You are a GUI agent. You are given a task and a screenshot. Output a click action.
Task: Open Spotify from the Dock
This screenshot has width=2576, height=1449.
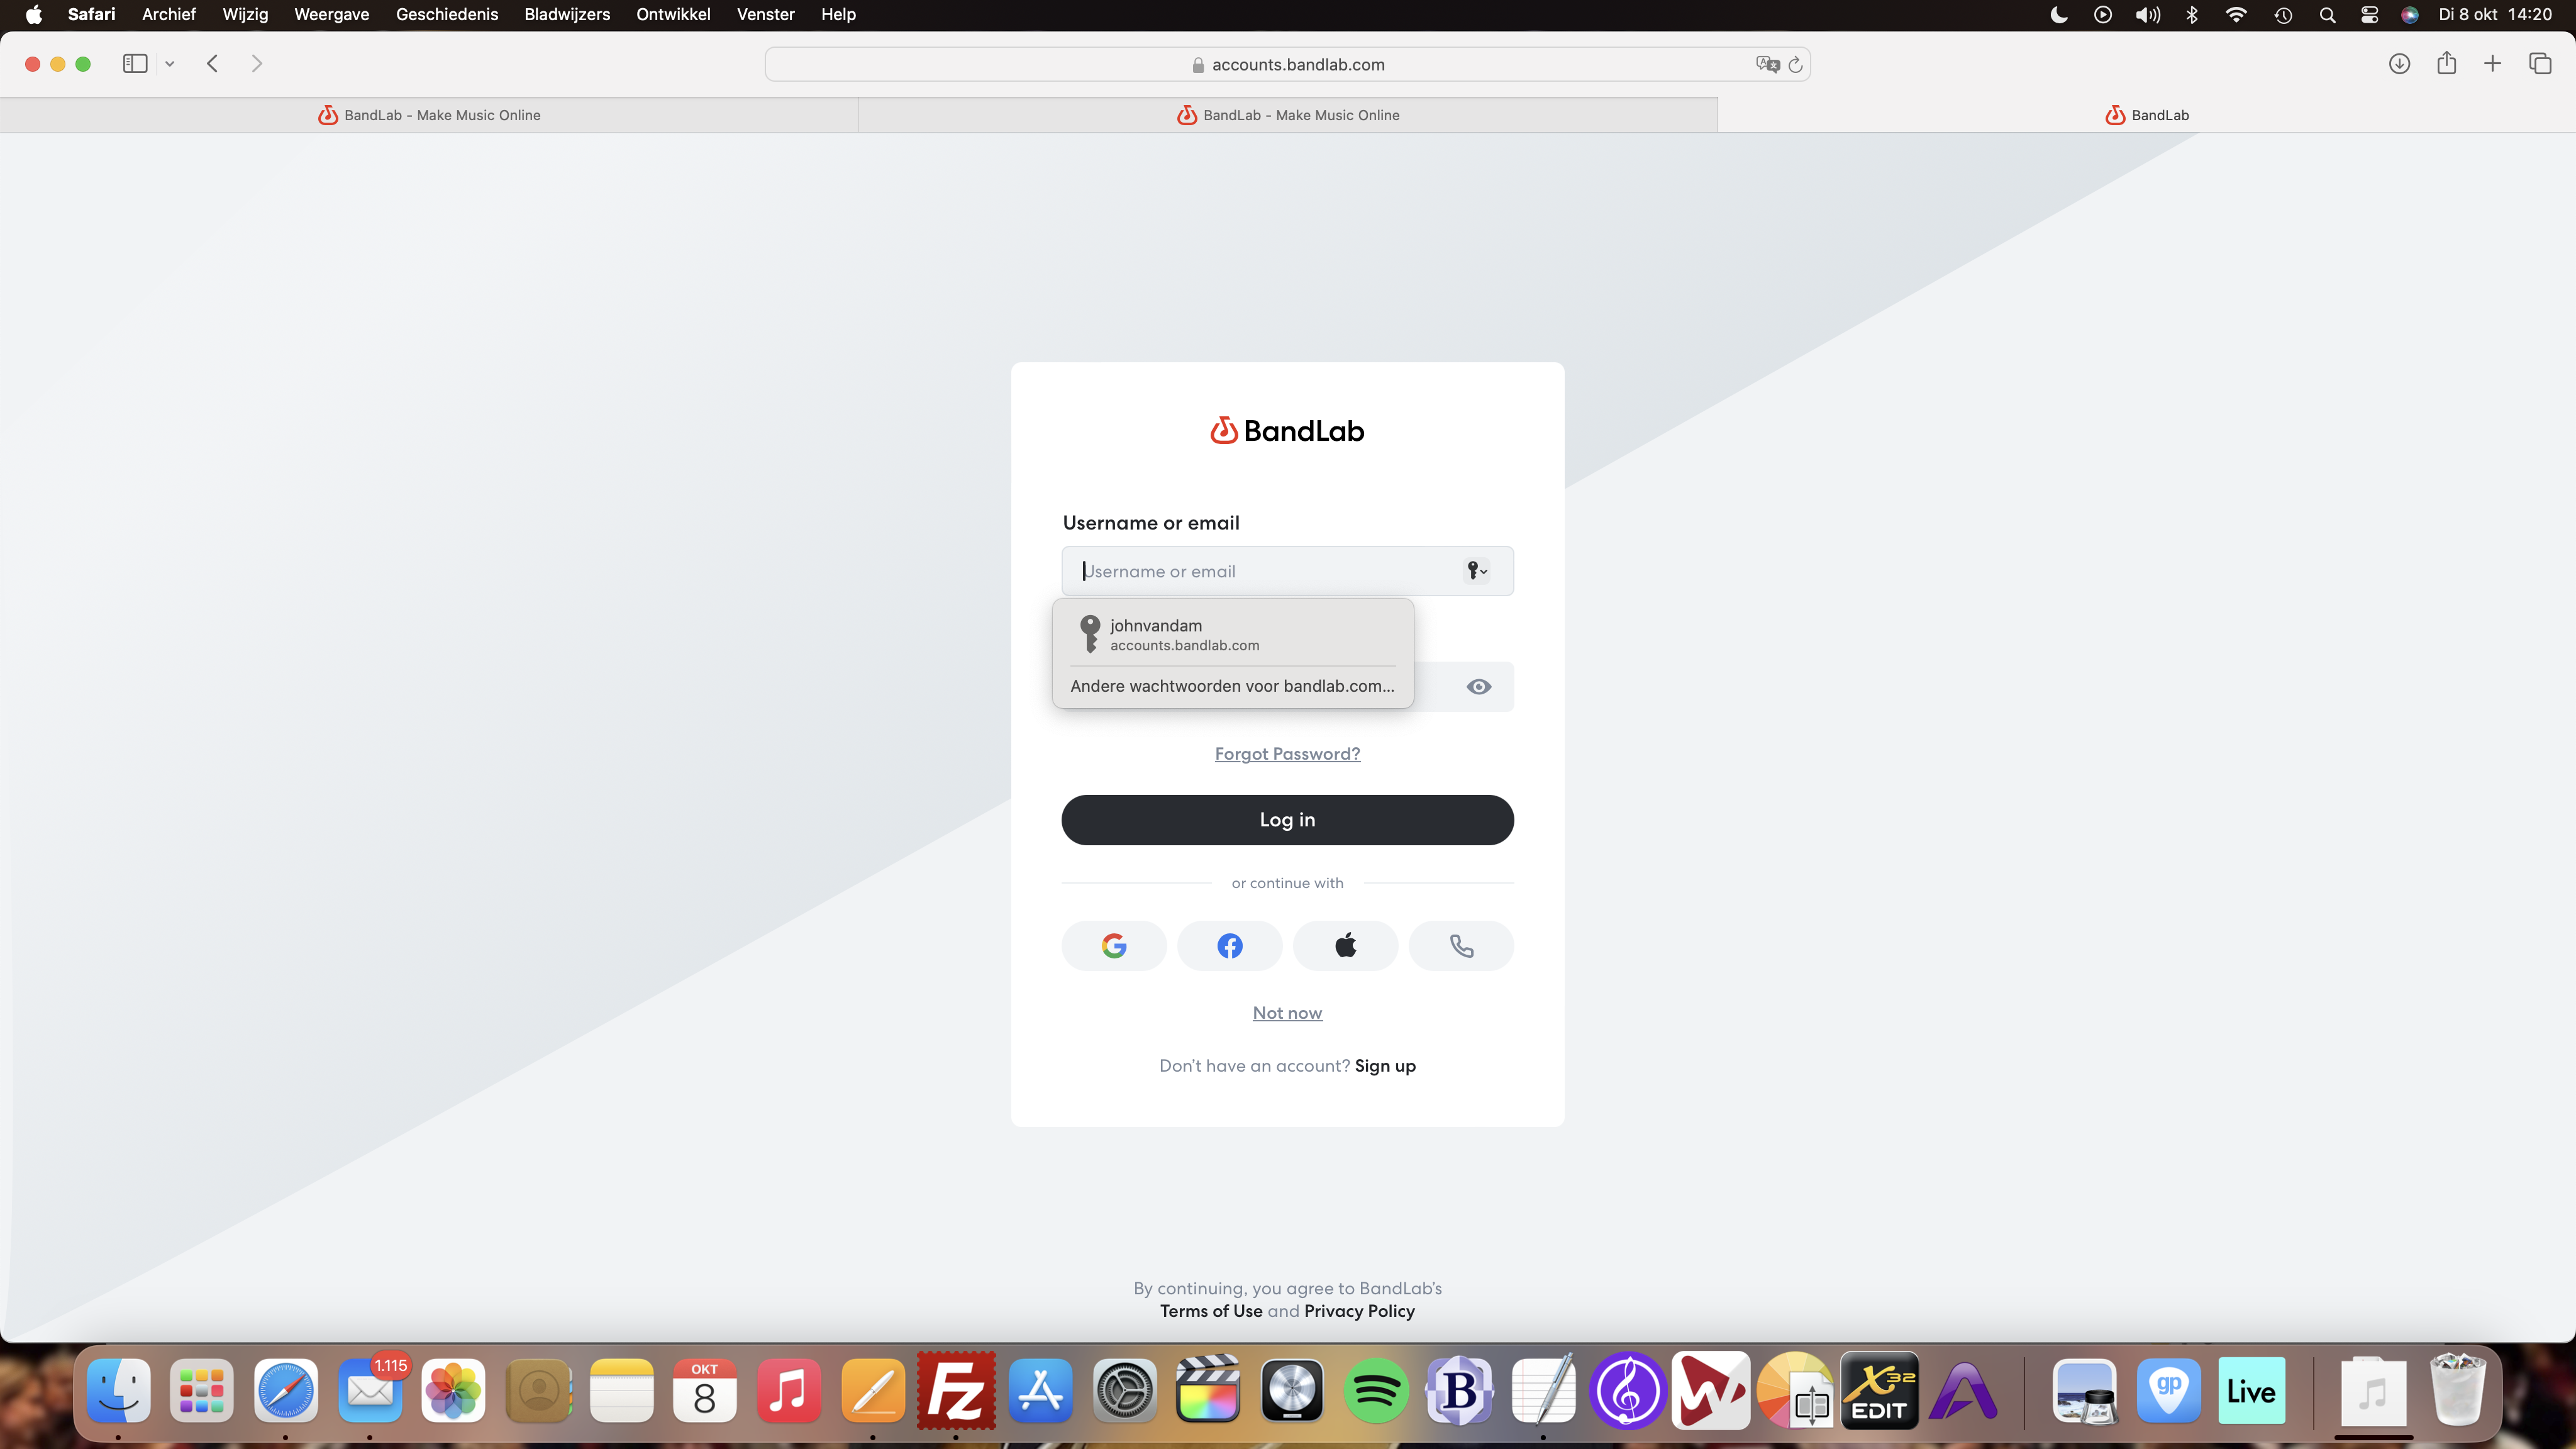coord(1376,1390)
